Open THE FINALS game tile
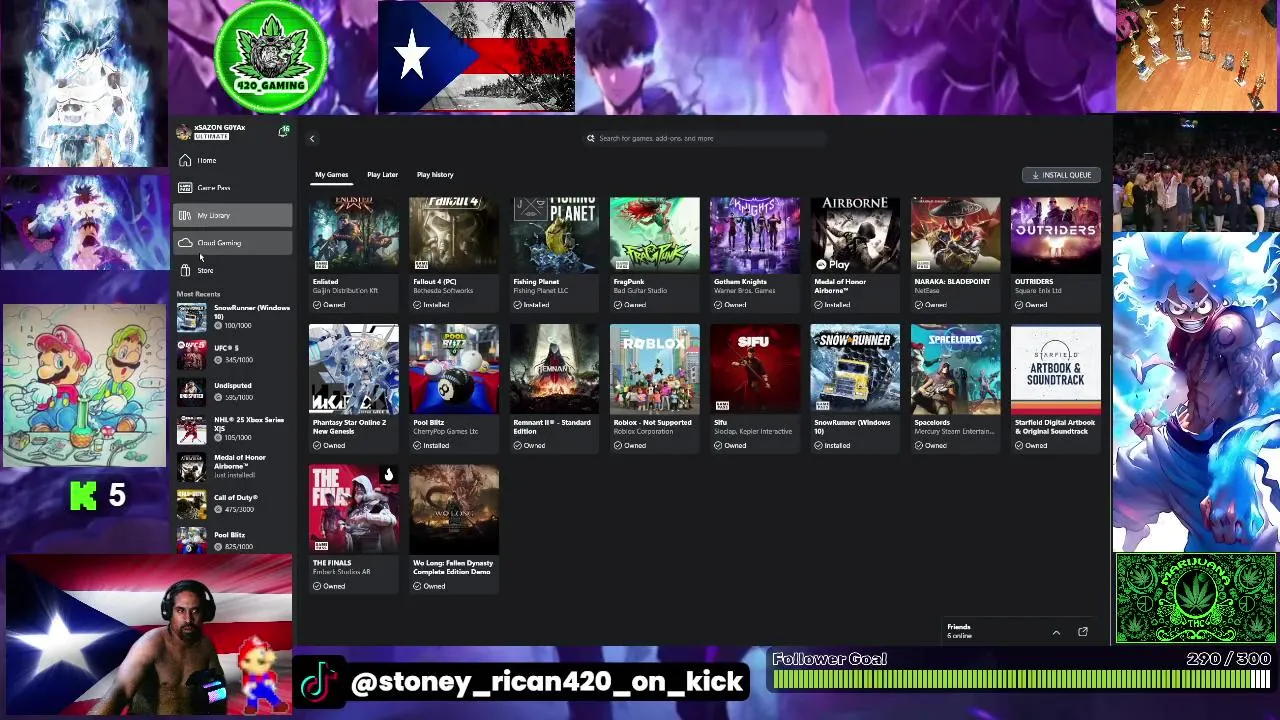 [x=354, y=528]
